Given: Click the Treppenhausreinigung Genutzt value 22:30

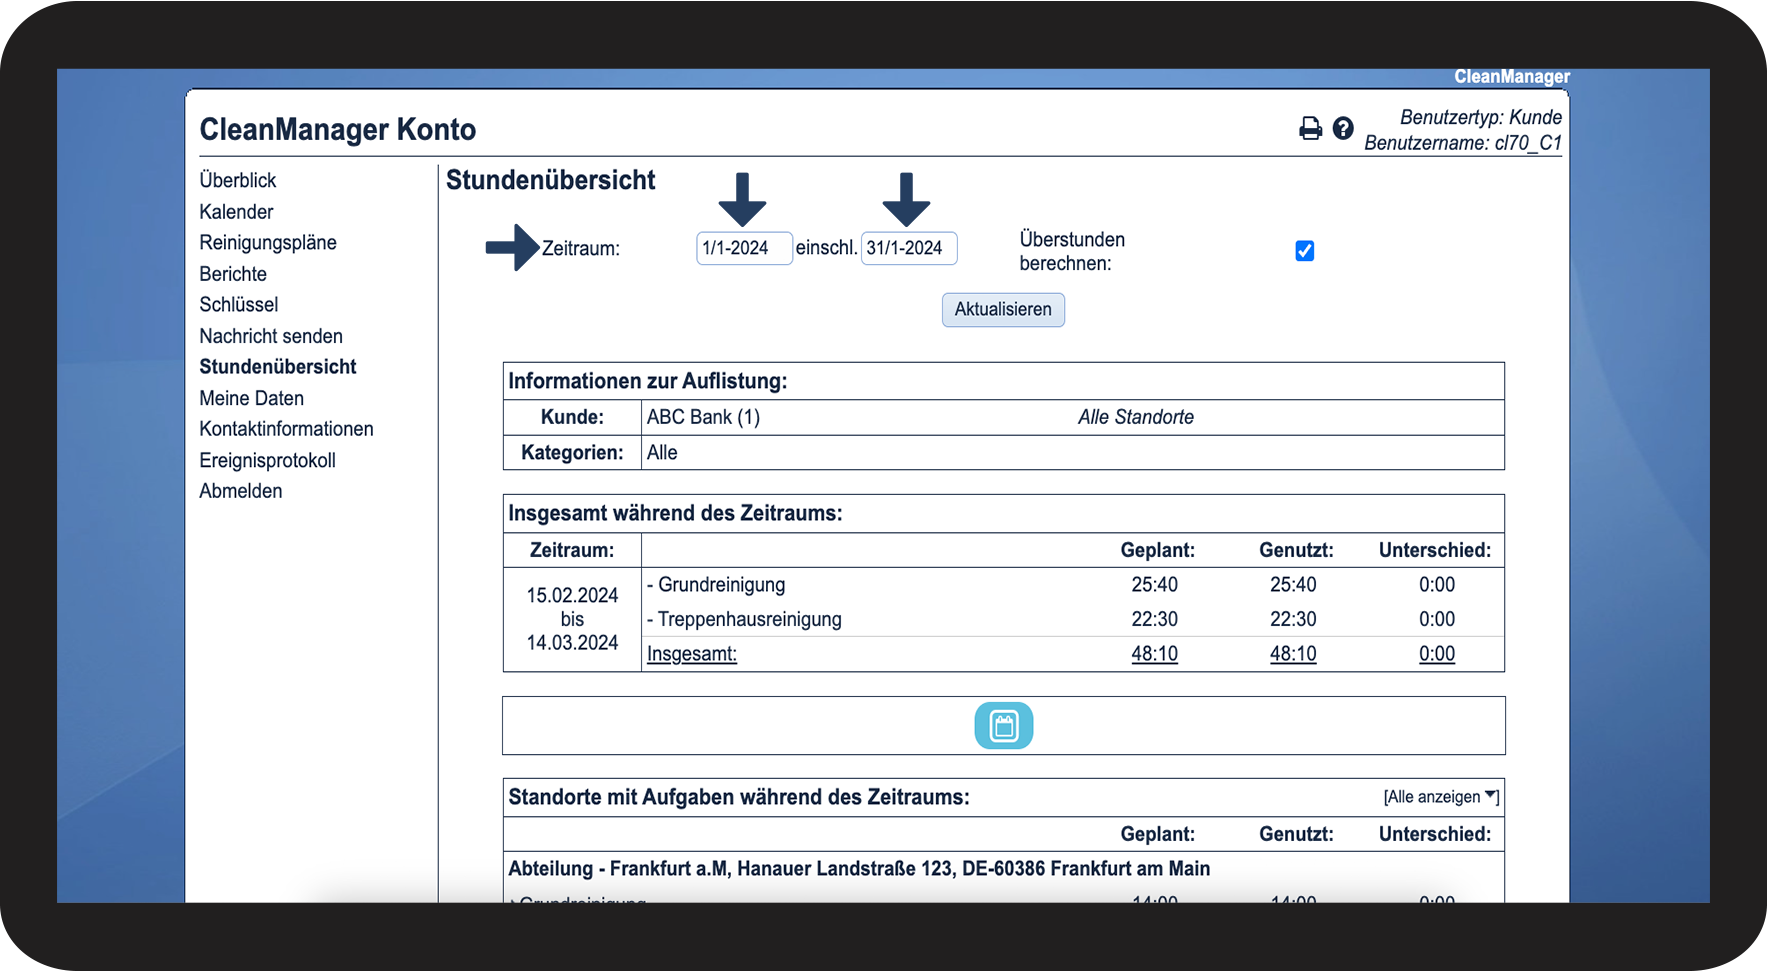Looking at the screenshot, I should 1293,619.
